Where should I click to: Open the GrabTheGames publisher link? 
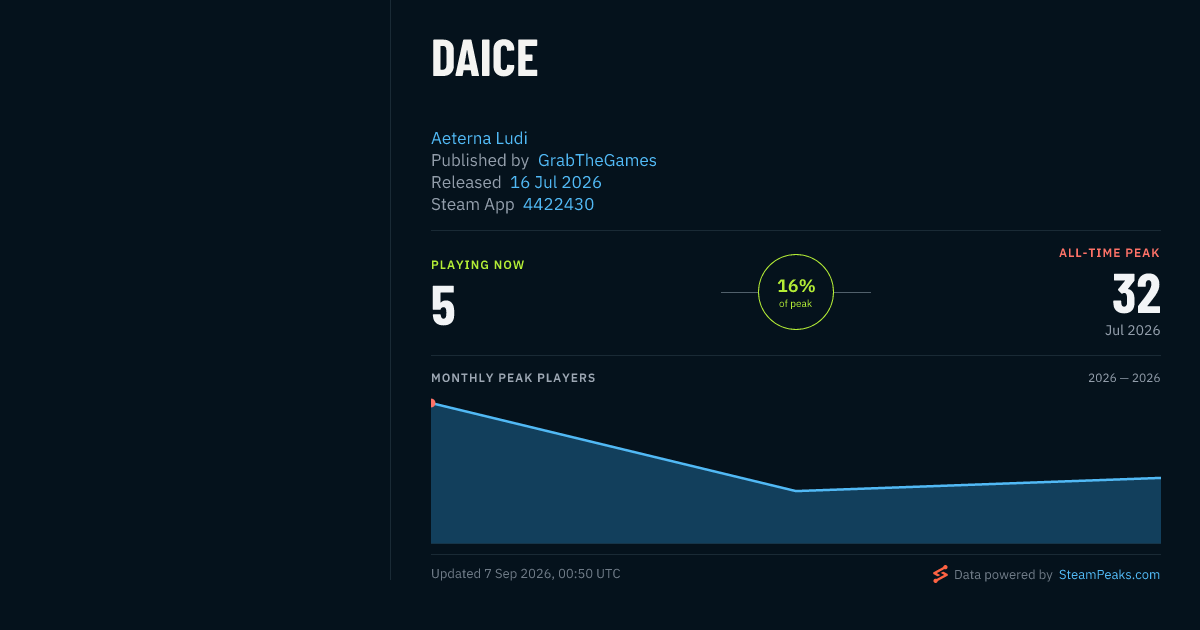click(x=597, y=160)
